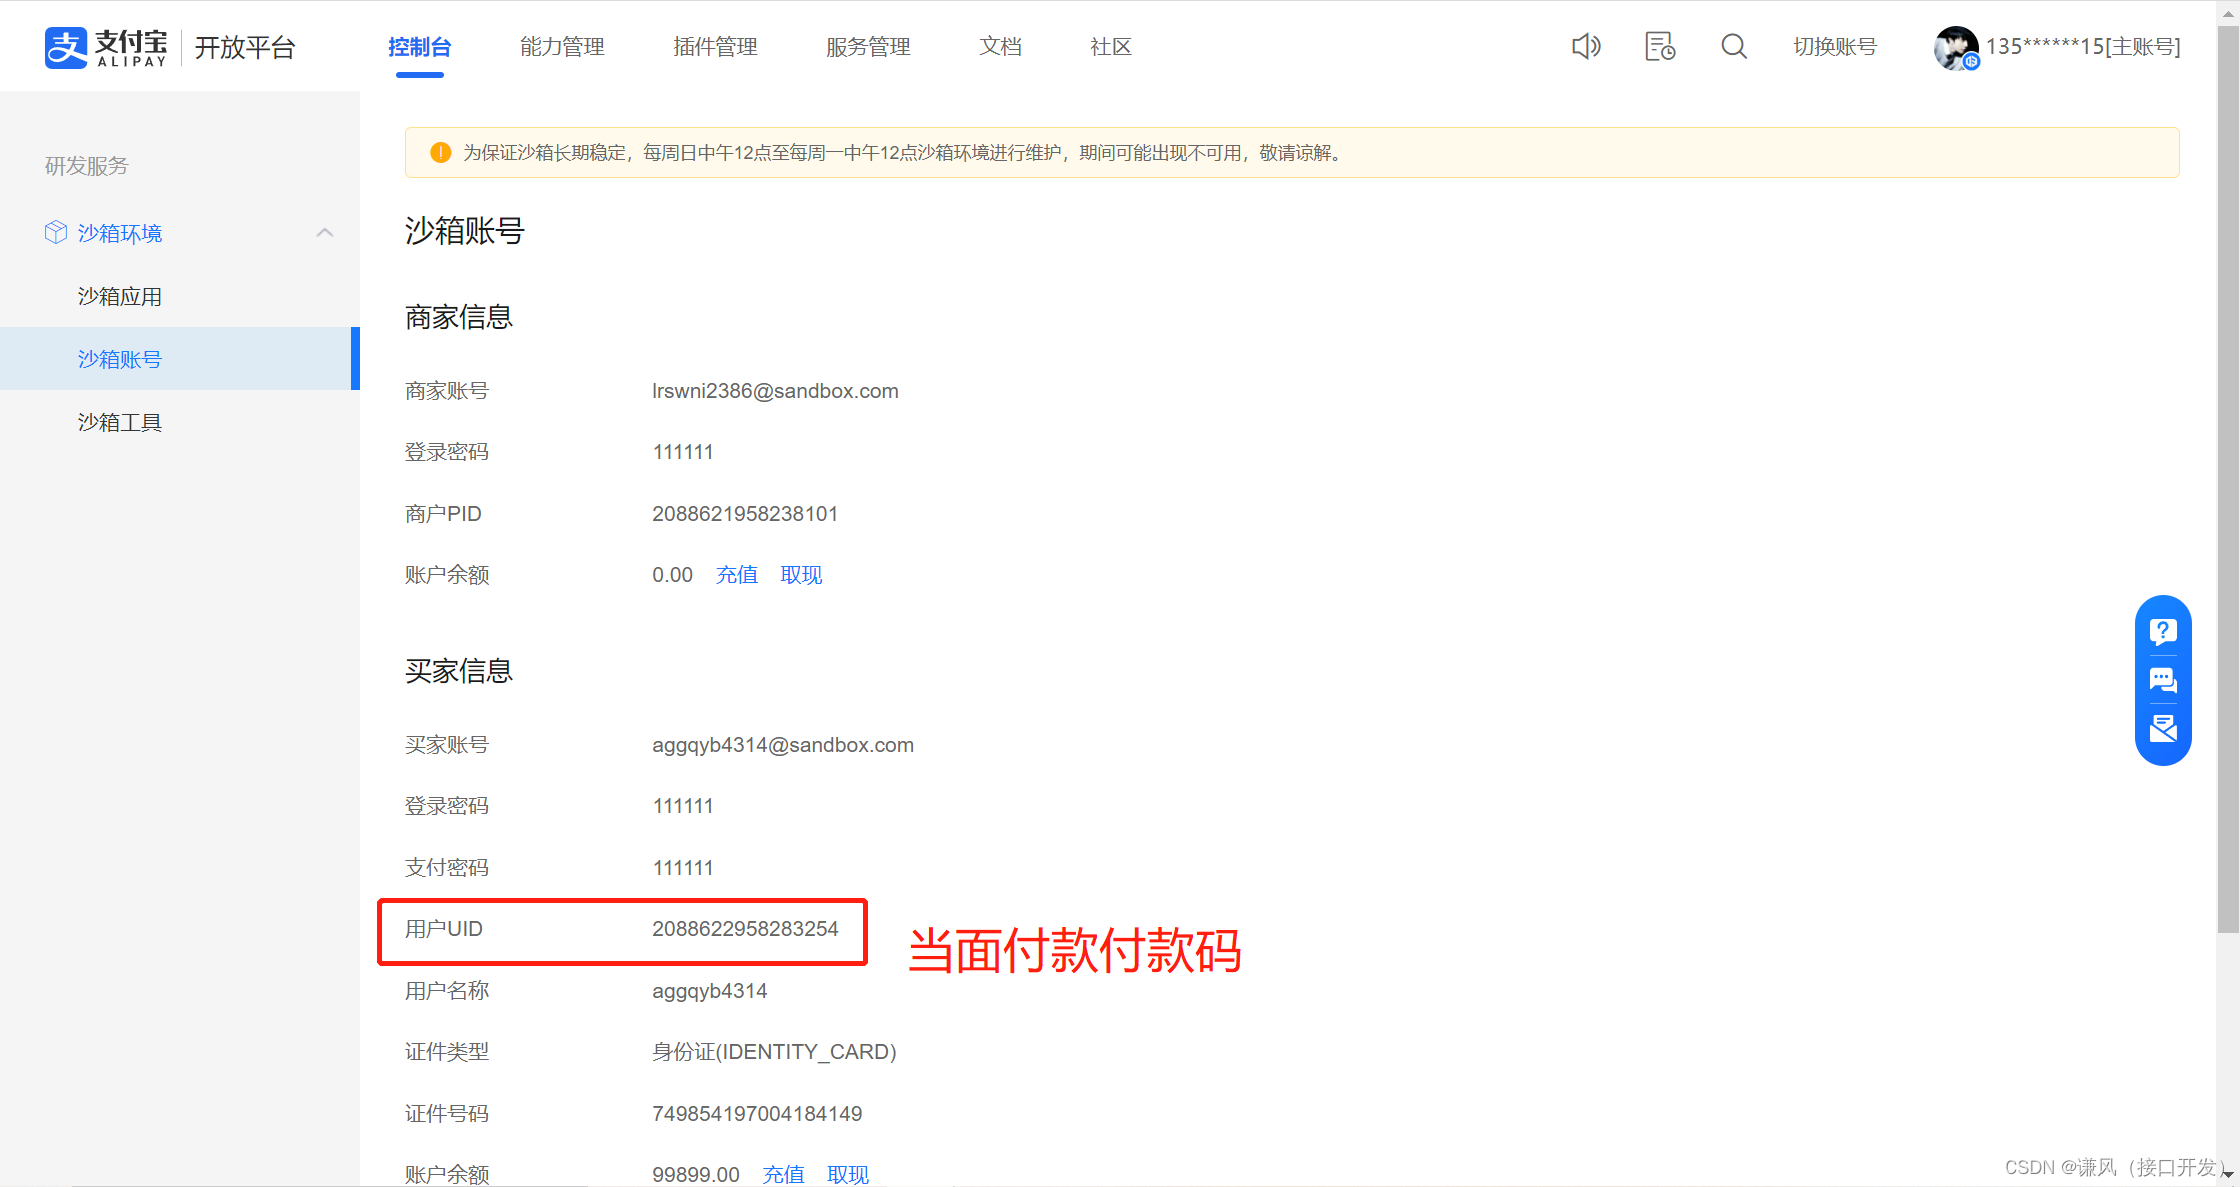Go to the 服务管理 tab
2240x1187 pixels.
(868, 47)
